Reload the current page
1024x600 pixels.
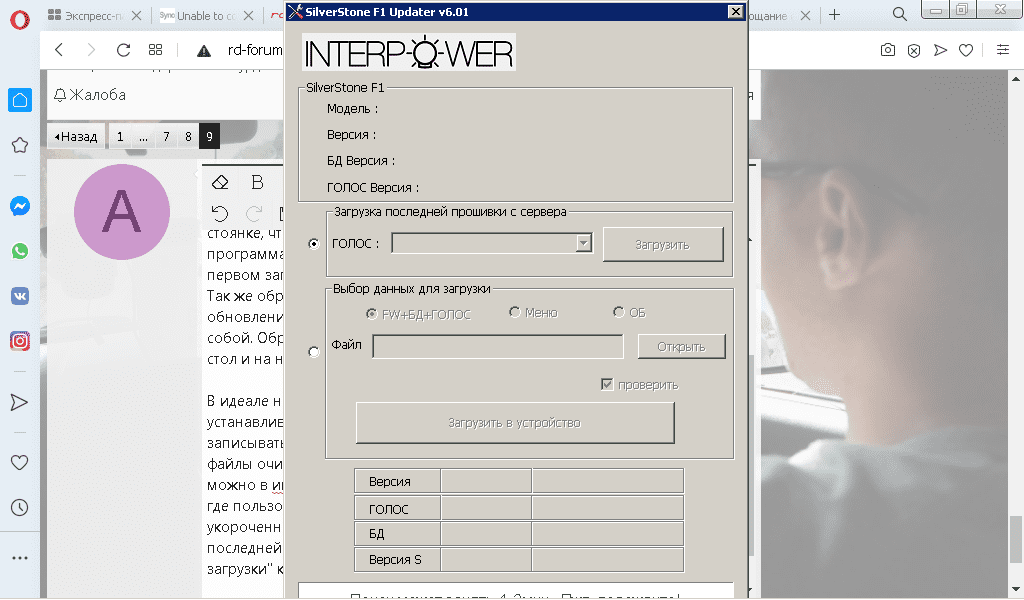click(123, 50)
